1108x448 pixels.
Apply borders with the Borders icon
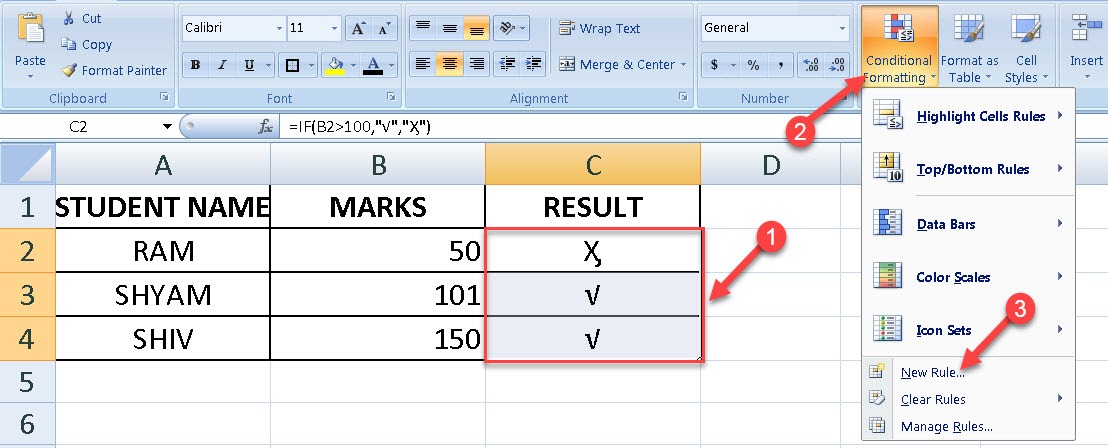point(292,65)
